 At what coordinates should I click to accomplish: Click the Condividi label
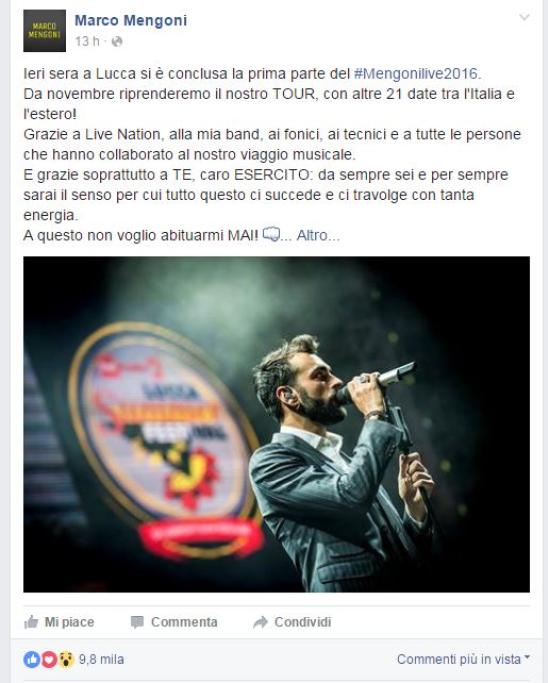click(303, 622)
